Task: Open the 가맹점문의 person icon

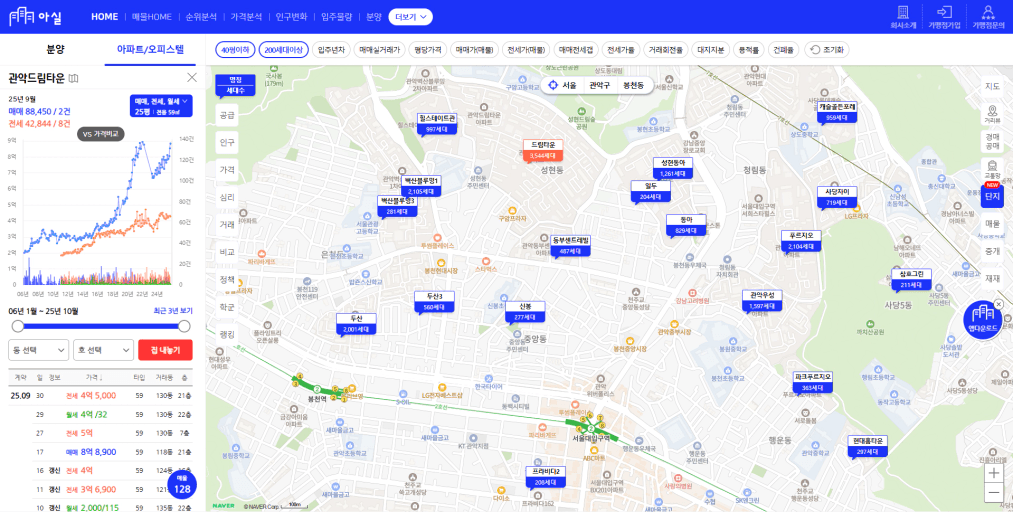Action: (x=987, y=12)
